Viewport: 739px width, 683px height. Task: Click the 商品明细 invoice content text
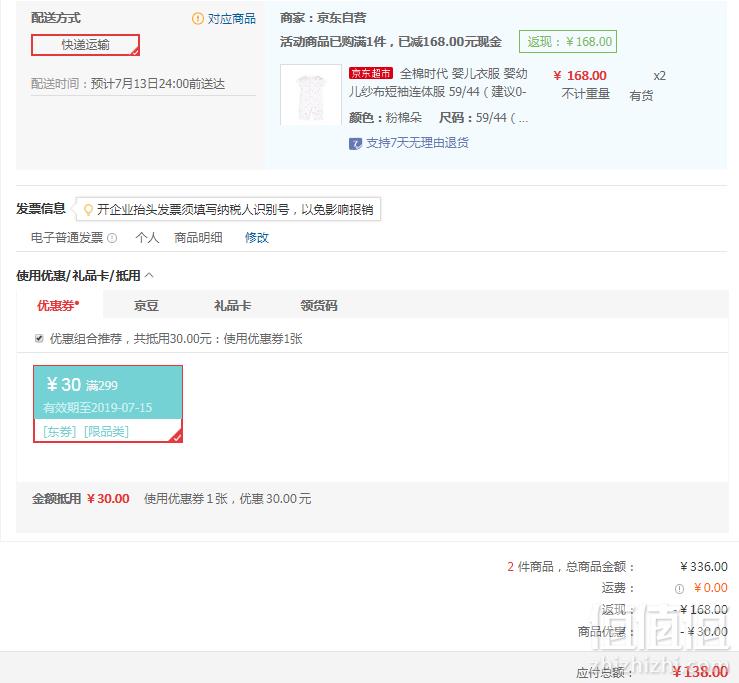[198, 238]
